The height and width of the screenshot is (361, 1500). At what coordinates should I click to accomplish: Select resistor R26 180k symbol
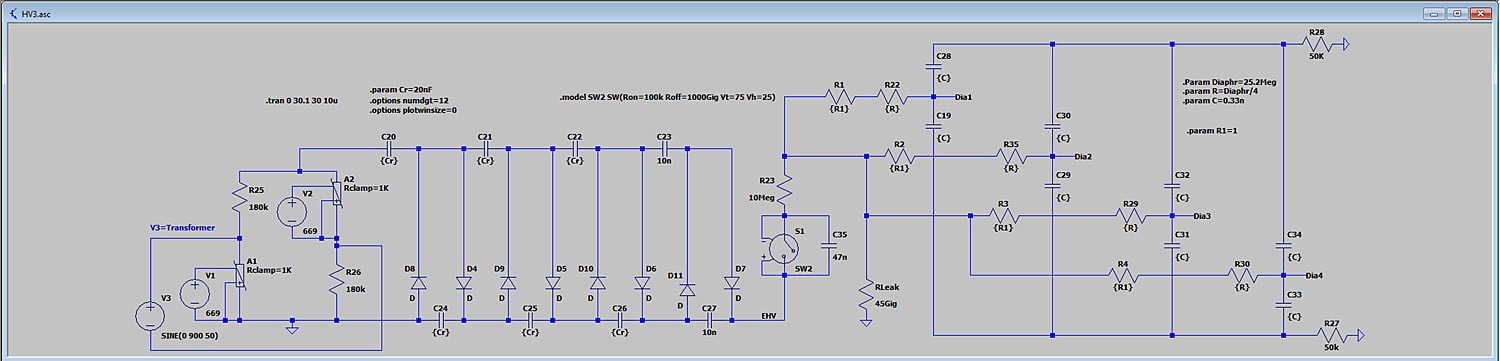click(337, 279)
